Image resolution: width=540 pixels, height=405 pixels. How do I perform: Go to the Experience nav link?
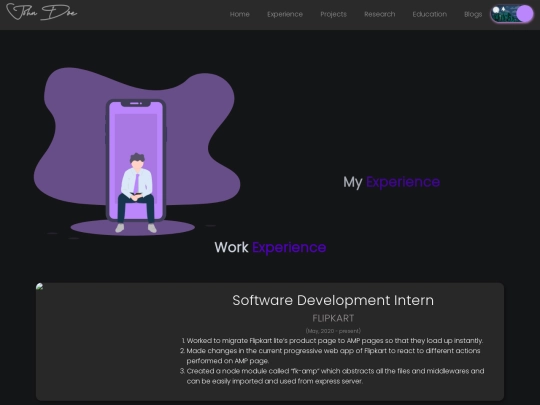(285, 14)
